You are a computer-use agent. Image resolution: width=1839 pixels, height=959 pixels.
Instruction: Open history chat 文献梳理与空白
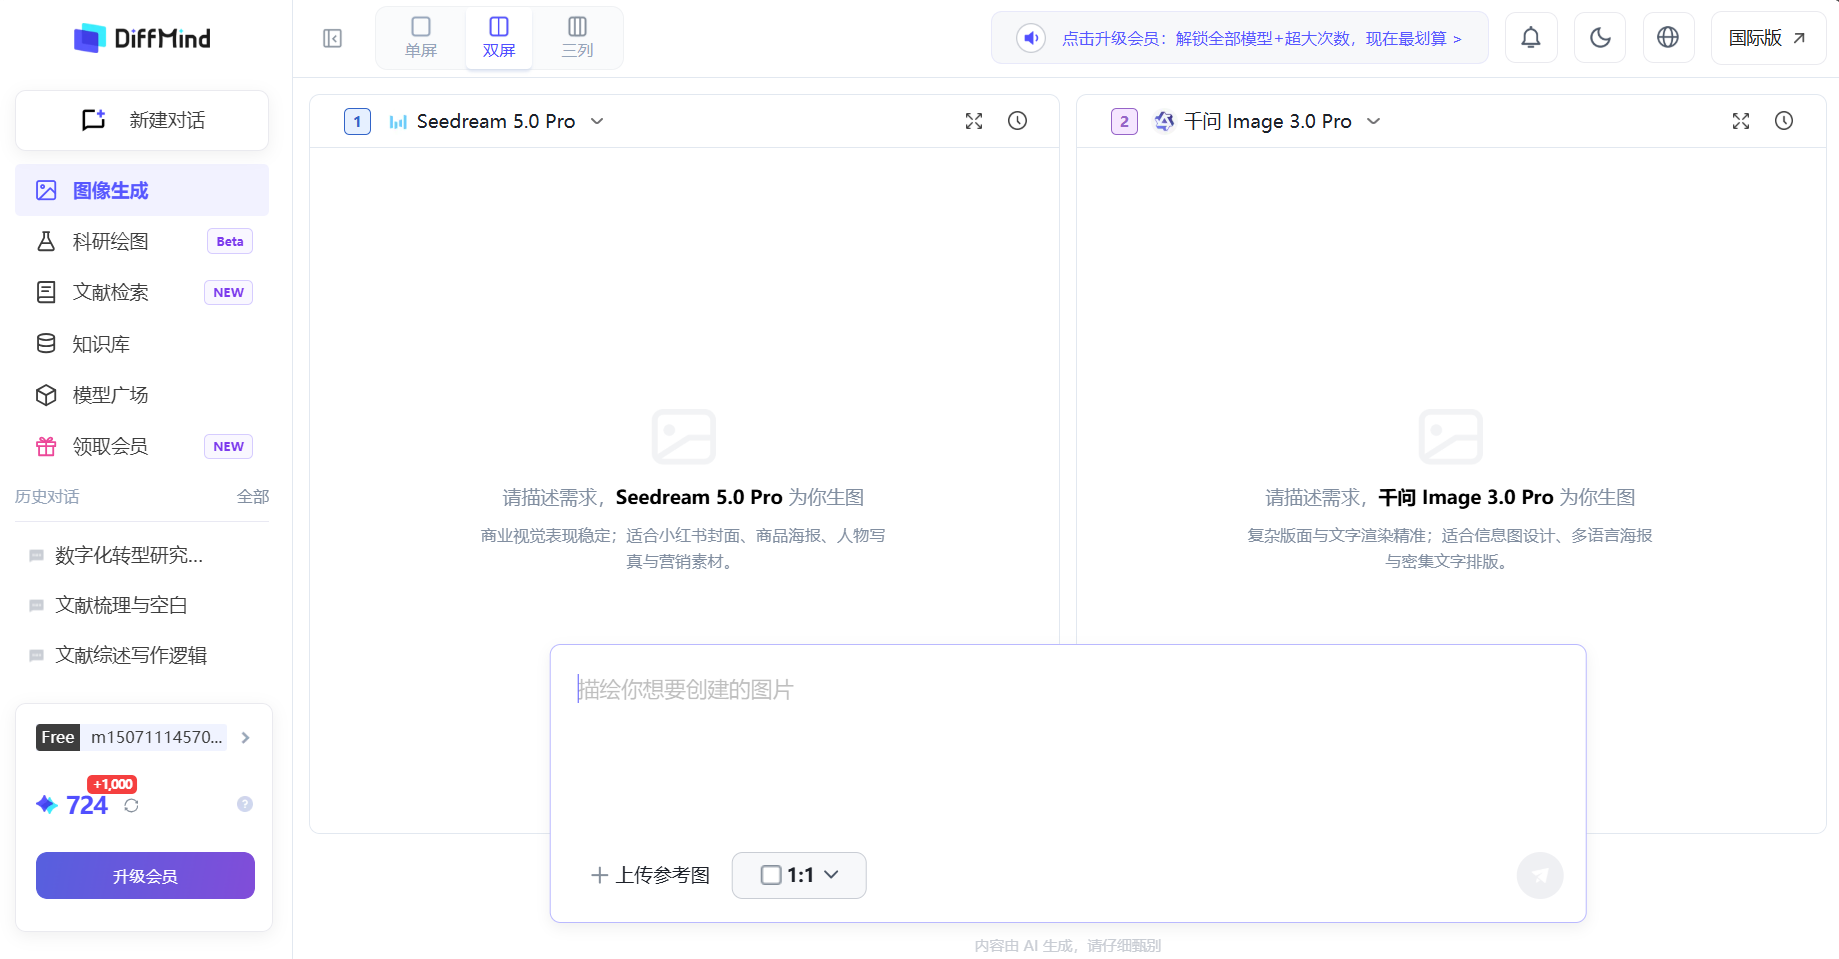(142, 605)
